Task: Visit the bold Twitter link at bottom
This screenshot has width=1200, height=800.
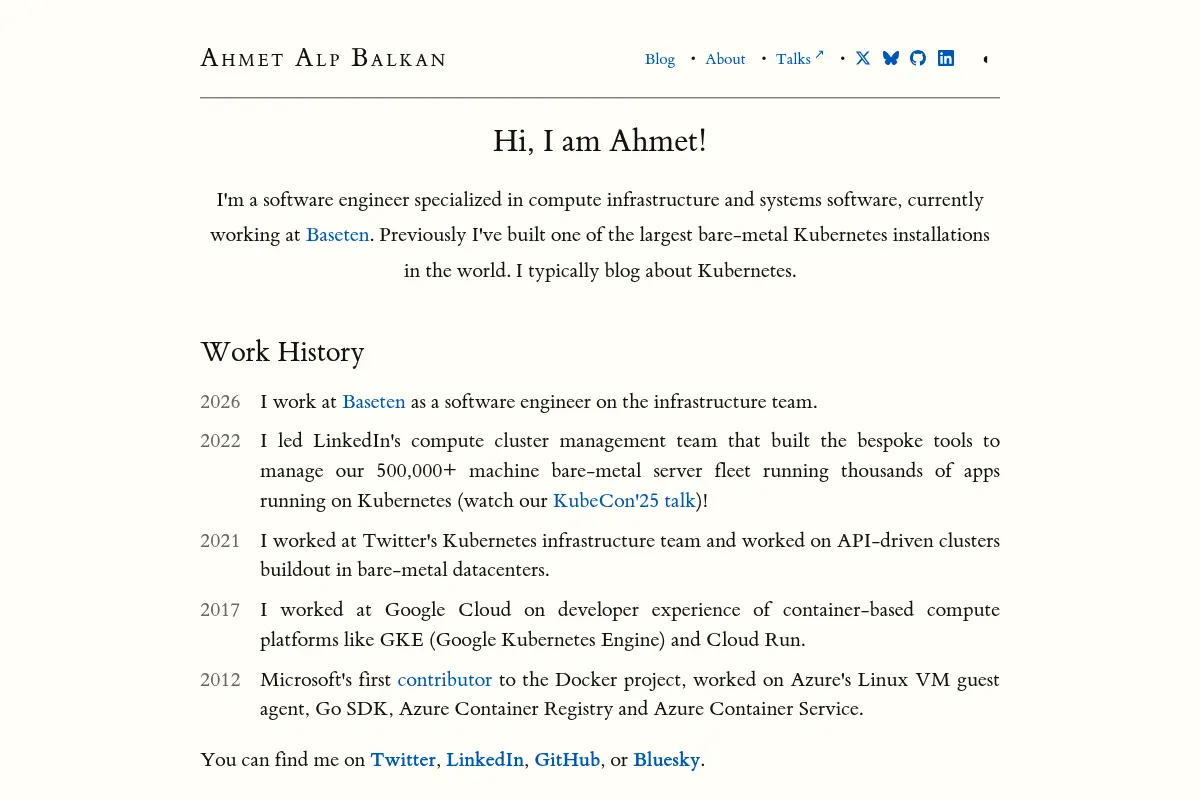Action: 403,760
